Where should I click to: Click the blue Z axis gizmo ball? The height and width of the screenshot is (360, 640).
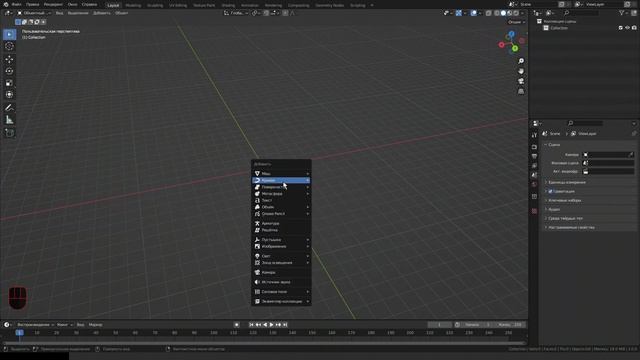(x=511, y=34)
